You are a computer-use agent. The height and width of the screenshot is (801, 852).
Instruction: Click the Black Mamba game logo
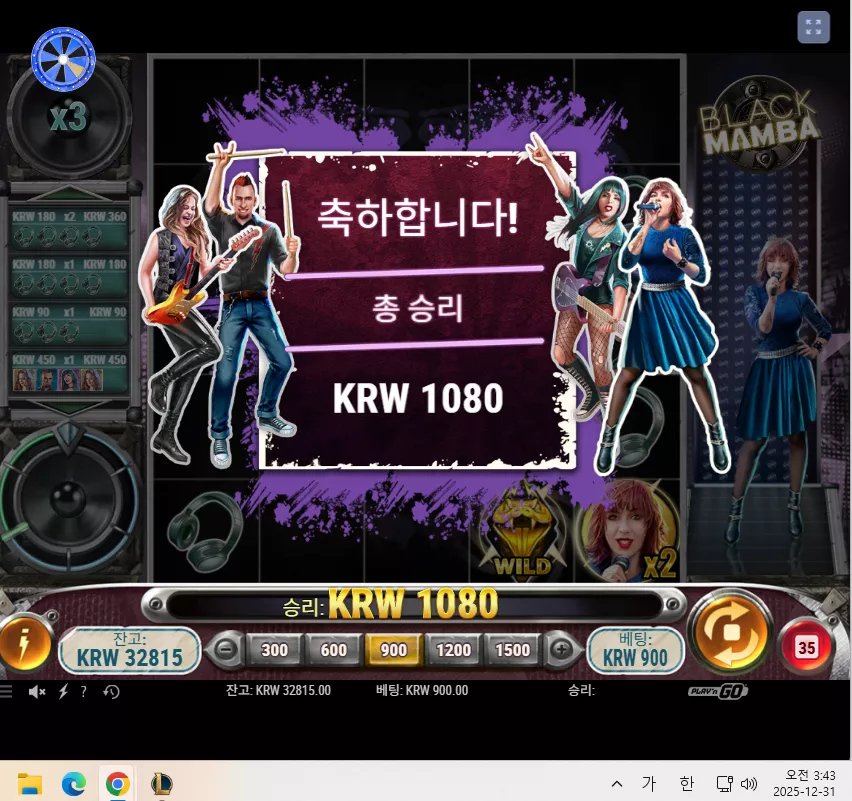[760, 124]
